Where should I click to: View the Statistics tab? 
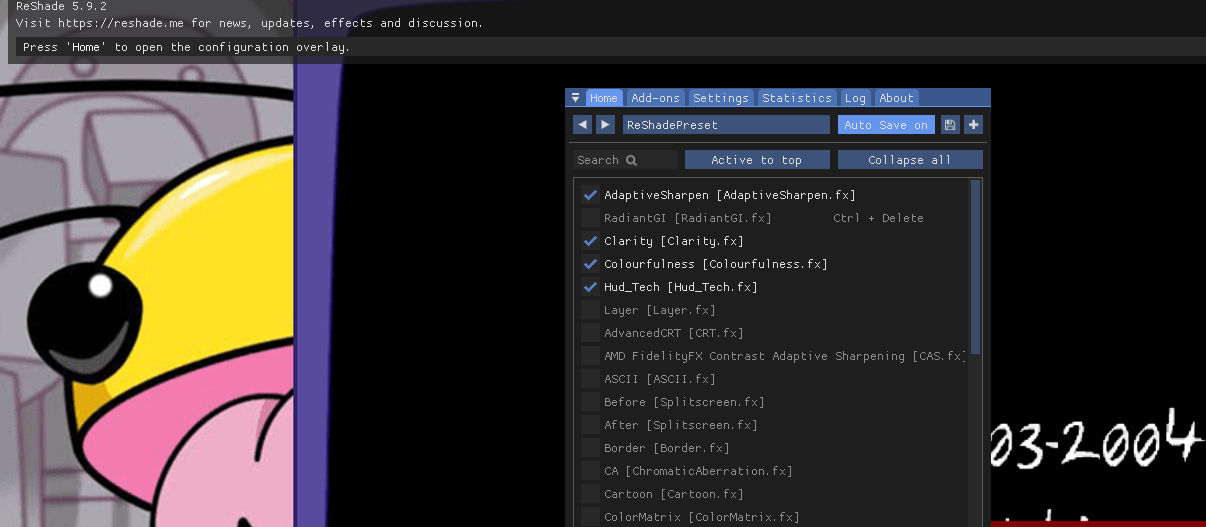(796, 98)
